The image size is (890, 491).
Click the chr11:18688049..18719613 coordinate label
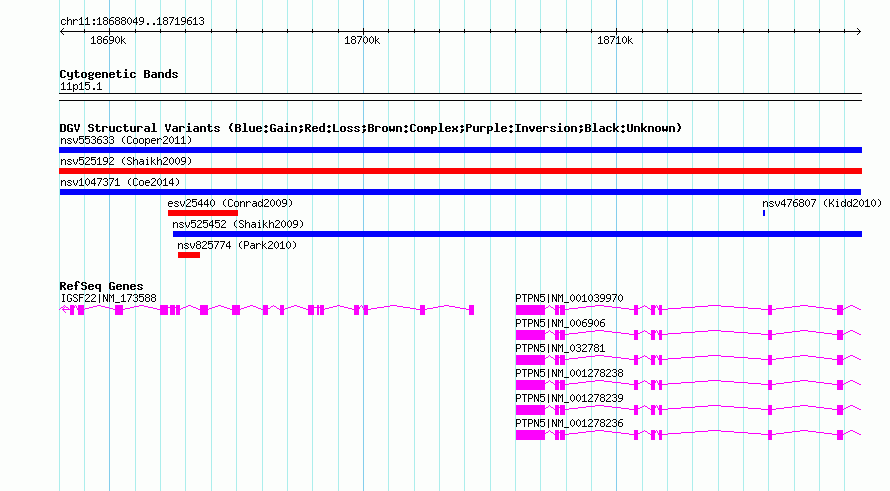click(132, 21)
